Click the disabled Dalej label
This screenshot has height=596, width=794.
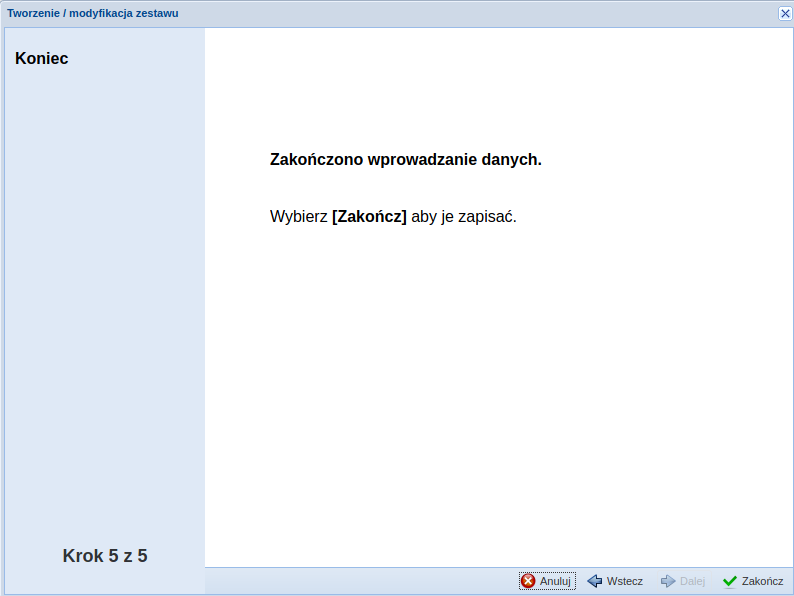[692, 581]
